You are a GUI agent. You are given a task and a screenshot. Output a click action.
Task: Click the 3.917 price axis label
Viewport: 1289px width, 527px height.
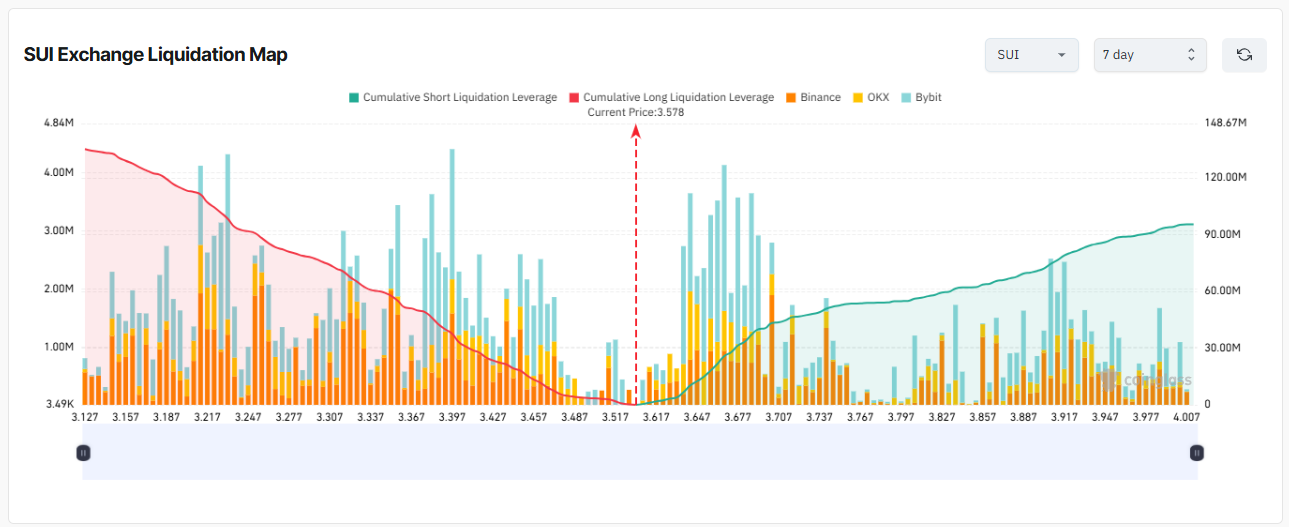click(x=1066, y=416)
